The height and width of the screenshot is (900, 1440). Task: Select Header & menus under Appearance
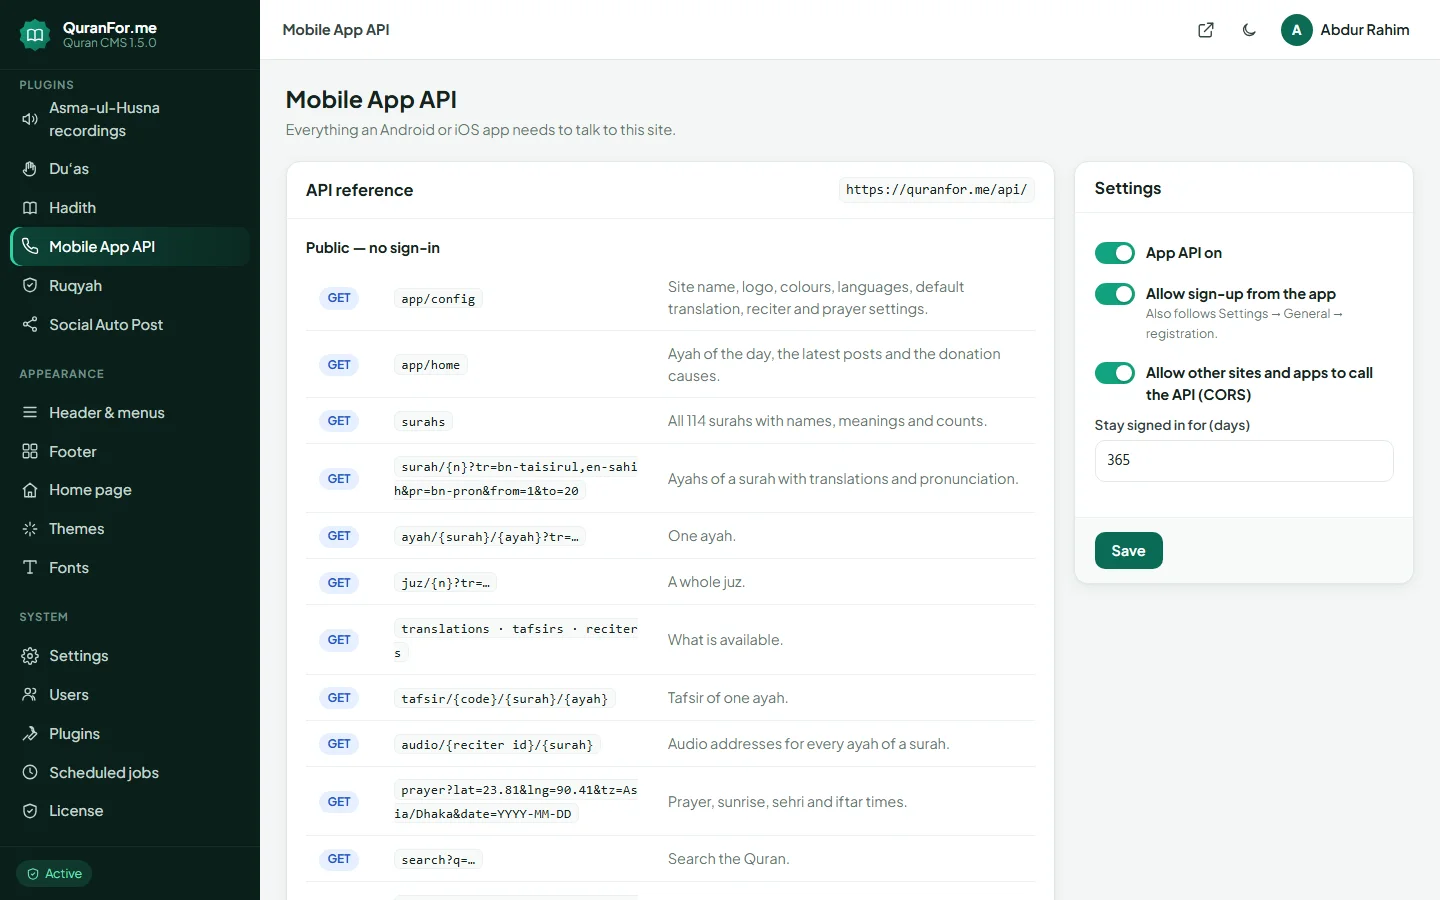130,412
